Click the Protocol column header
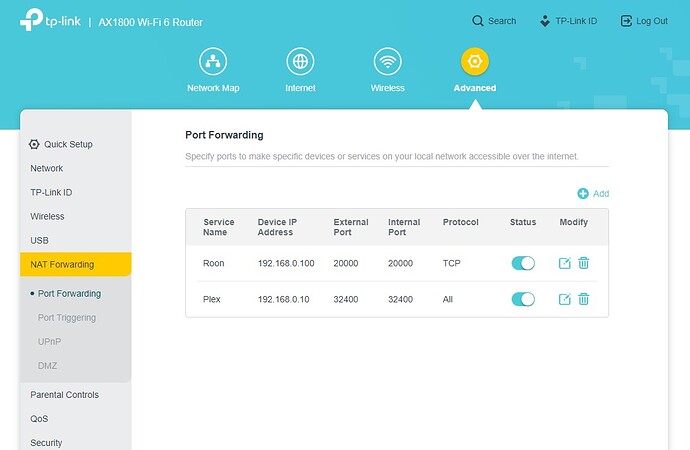Viewport: 690px width, 450px height. tap(460, 222)
